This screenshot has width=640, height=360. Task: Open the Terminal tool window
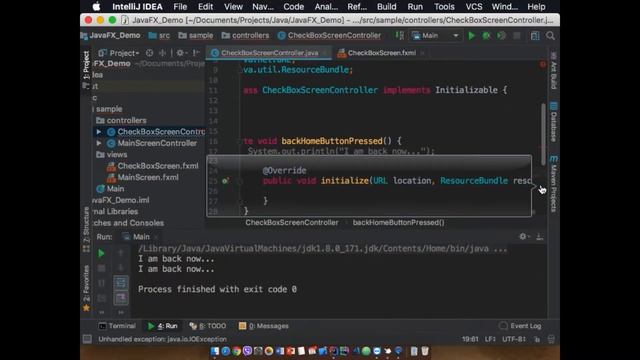[117, 326]
